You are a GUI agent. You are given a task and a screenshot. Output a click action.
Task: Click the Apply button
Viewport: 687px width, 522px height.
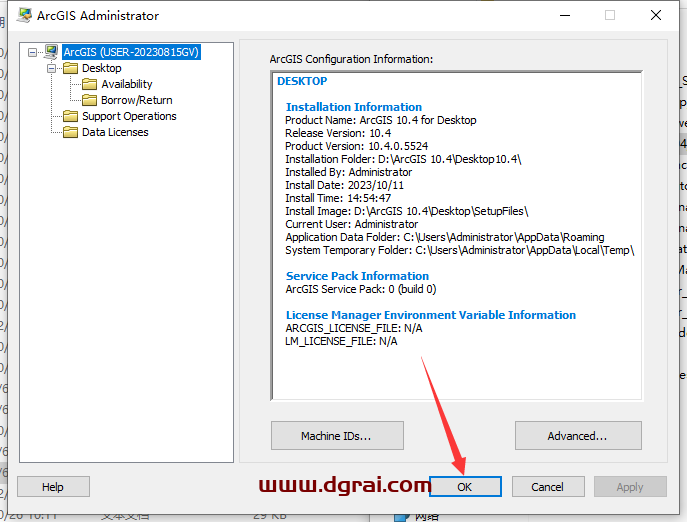click(x=630, y=487)
